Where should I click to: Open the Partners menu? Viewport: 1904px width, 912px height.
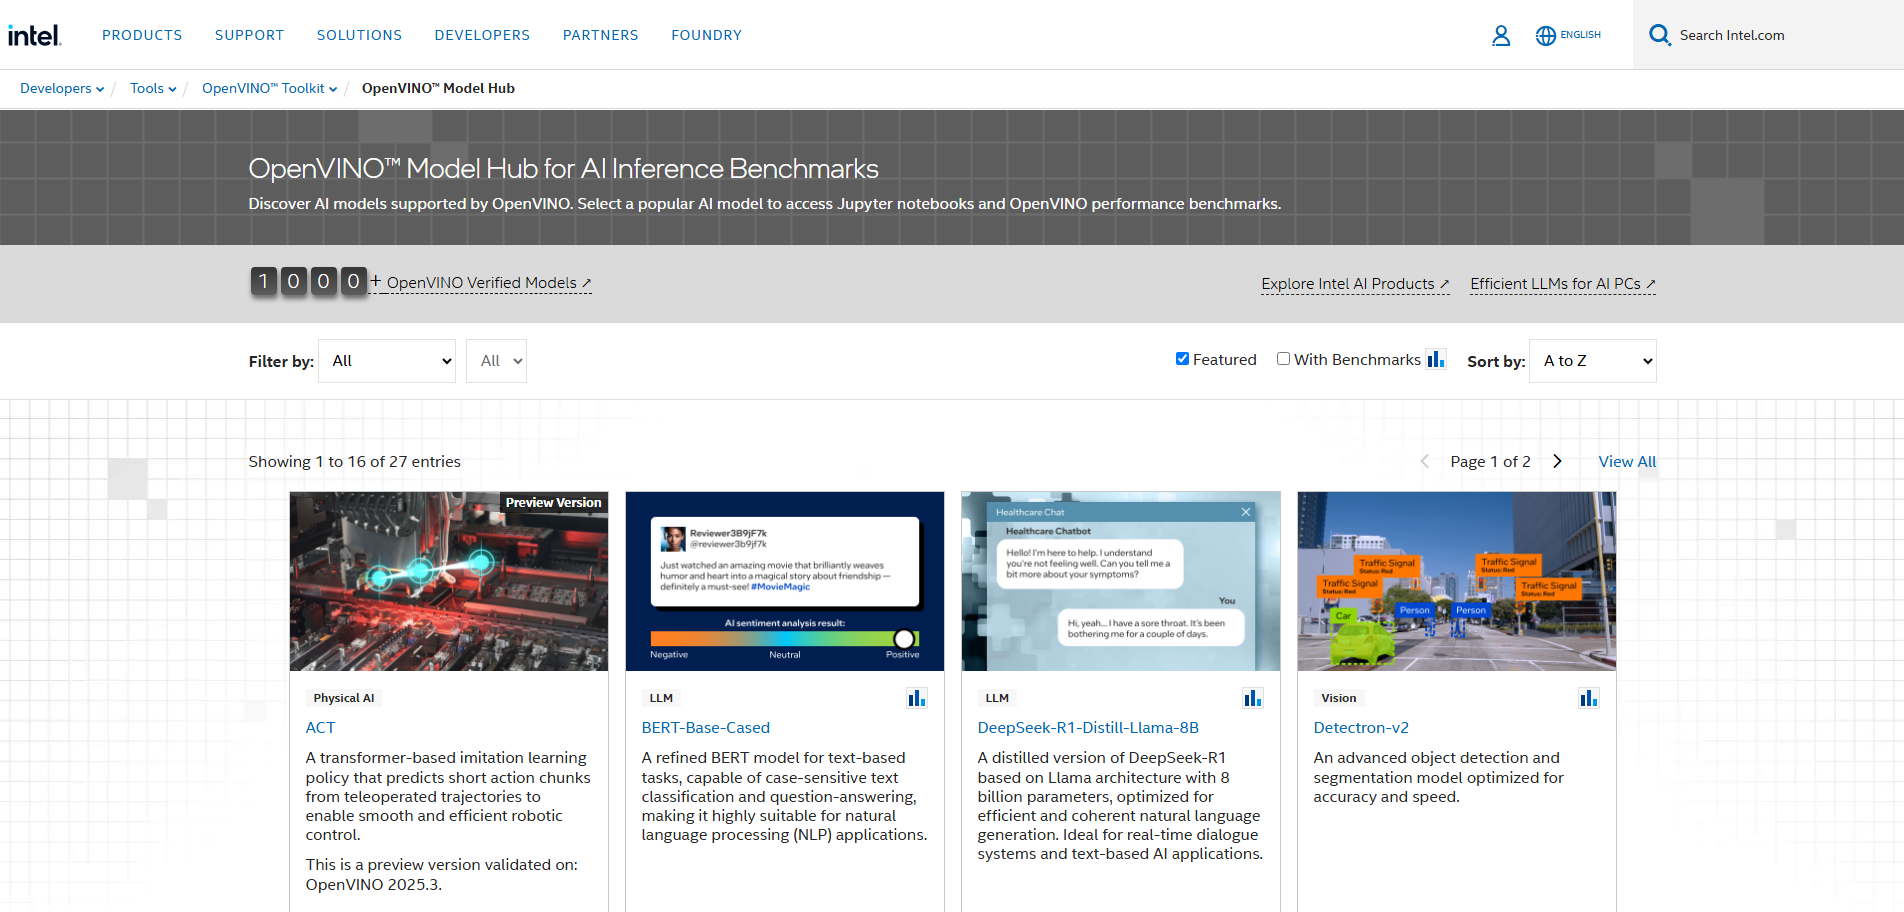(x=600, y=35)
